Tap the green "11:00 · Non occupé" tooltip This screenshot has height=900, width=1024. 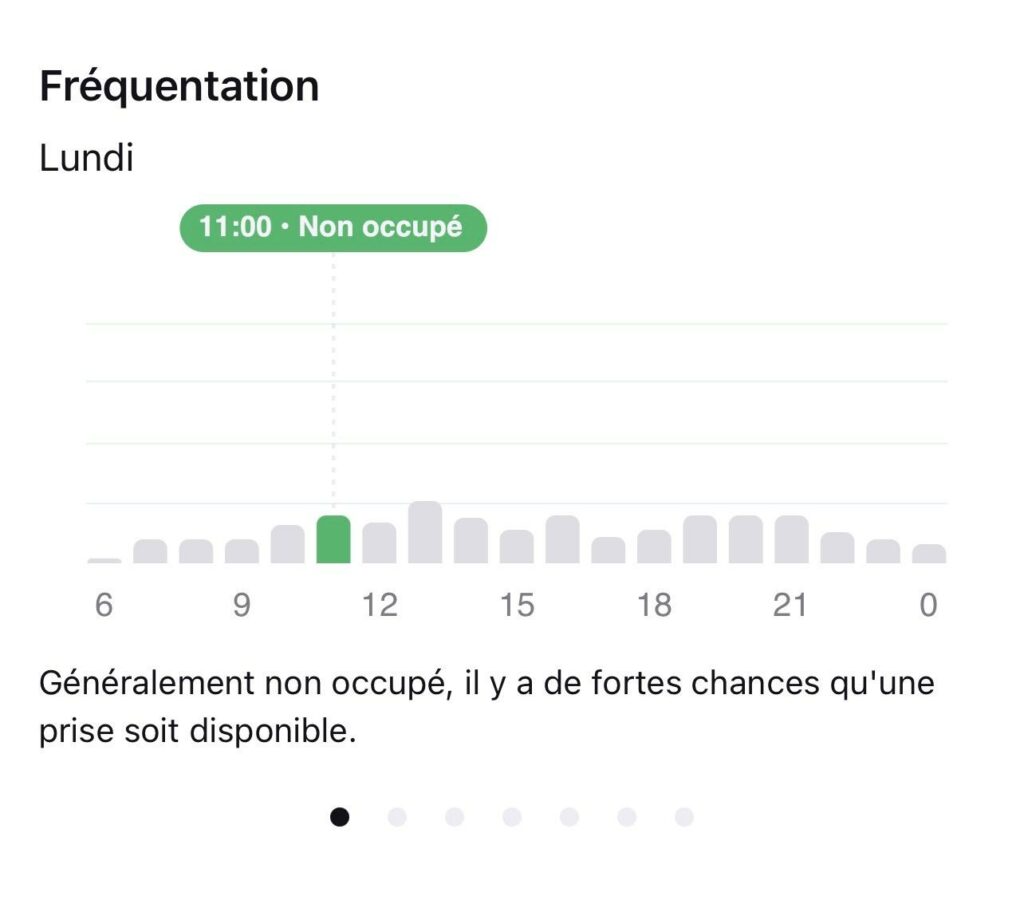333,227
